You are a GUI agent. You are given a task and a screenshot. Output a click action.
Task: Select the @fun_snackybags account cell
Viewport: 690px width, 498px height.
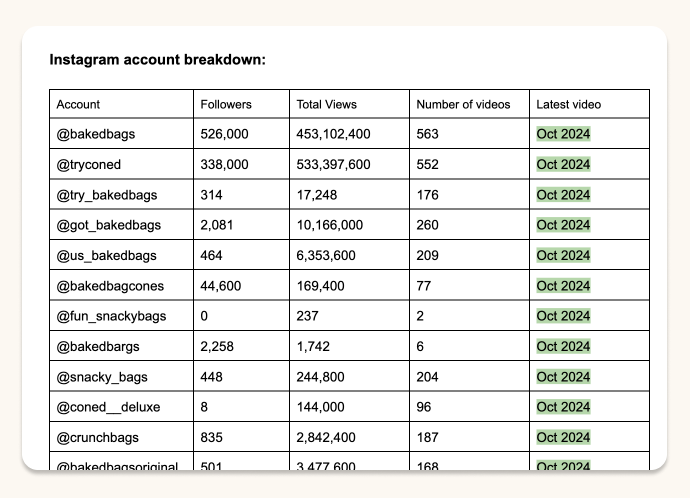point(111,316)
